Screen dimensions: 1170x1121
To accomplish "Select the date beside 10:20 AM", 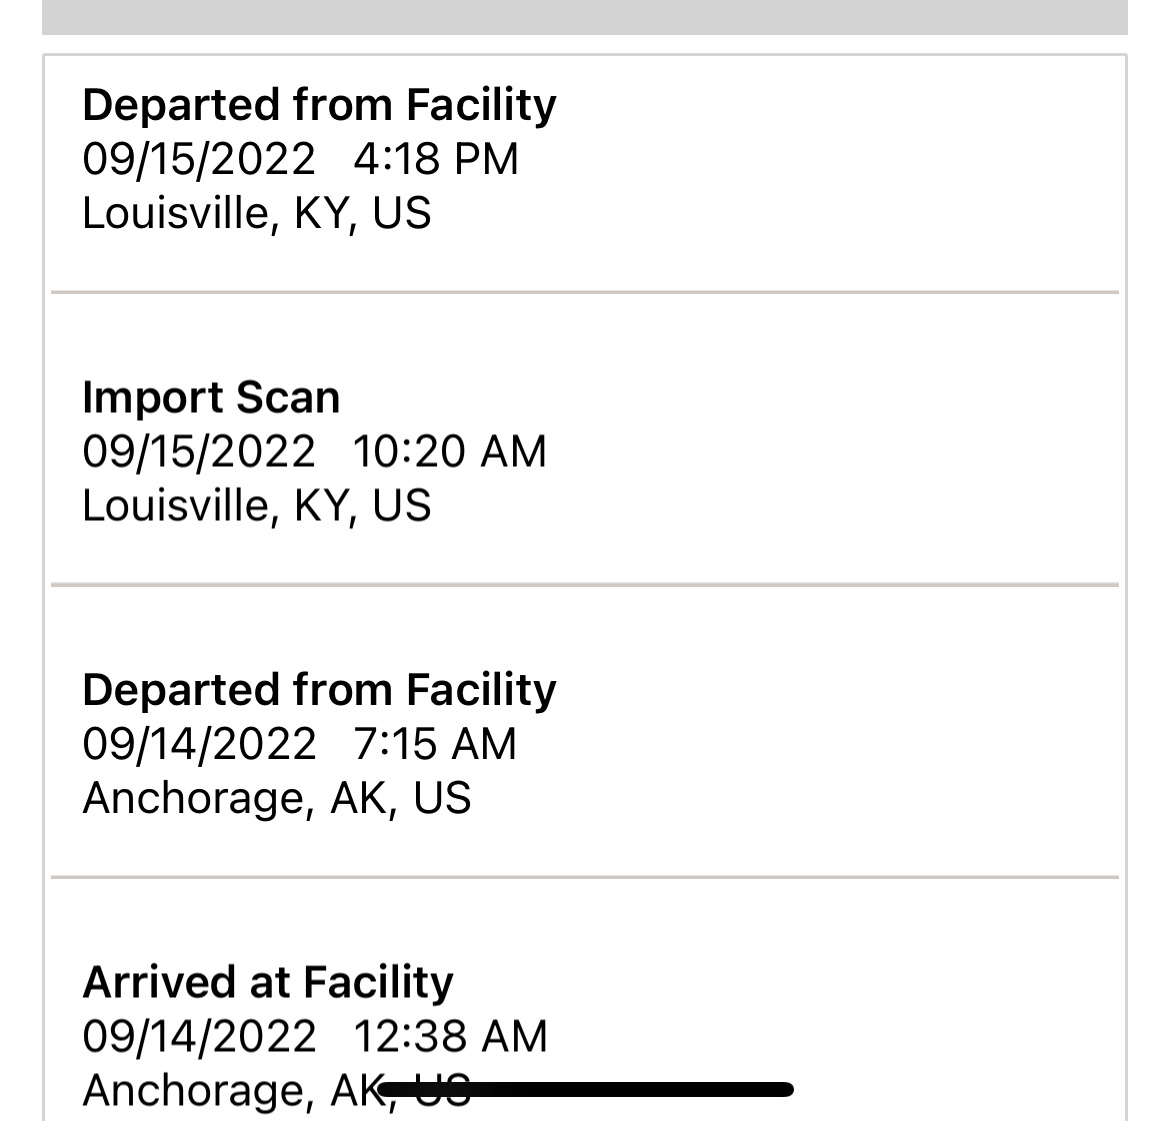I will (x=199, y=451).
